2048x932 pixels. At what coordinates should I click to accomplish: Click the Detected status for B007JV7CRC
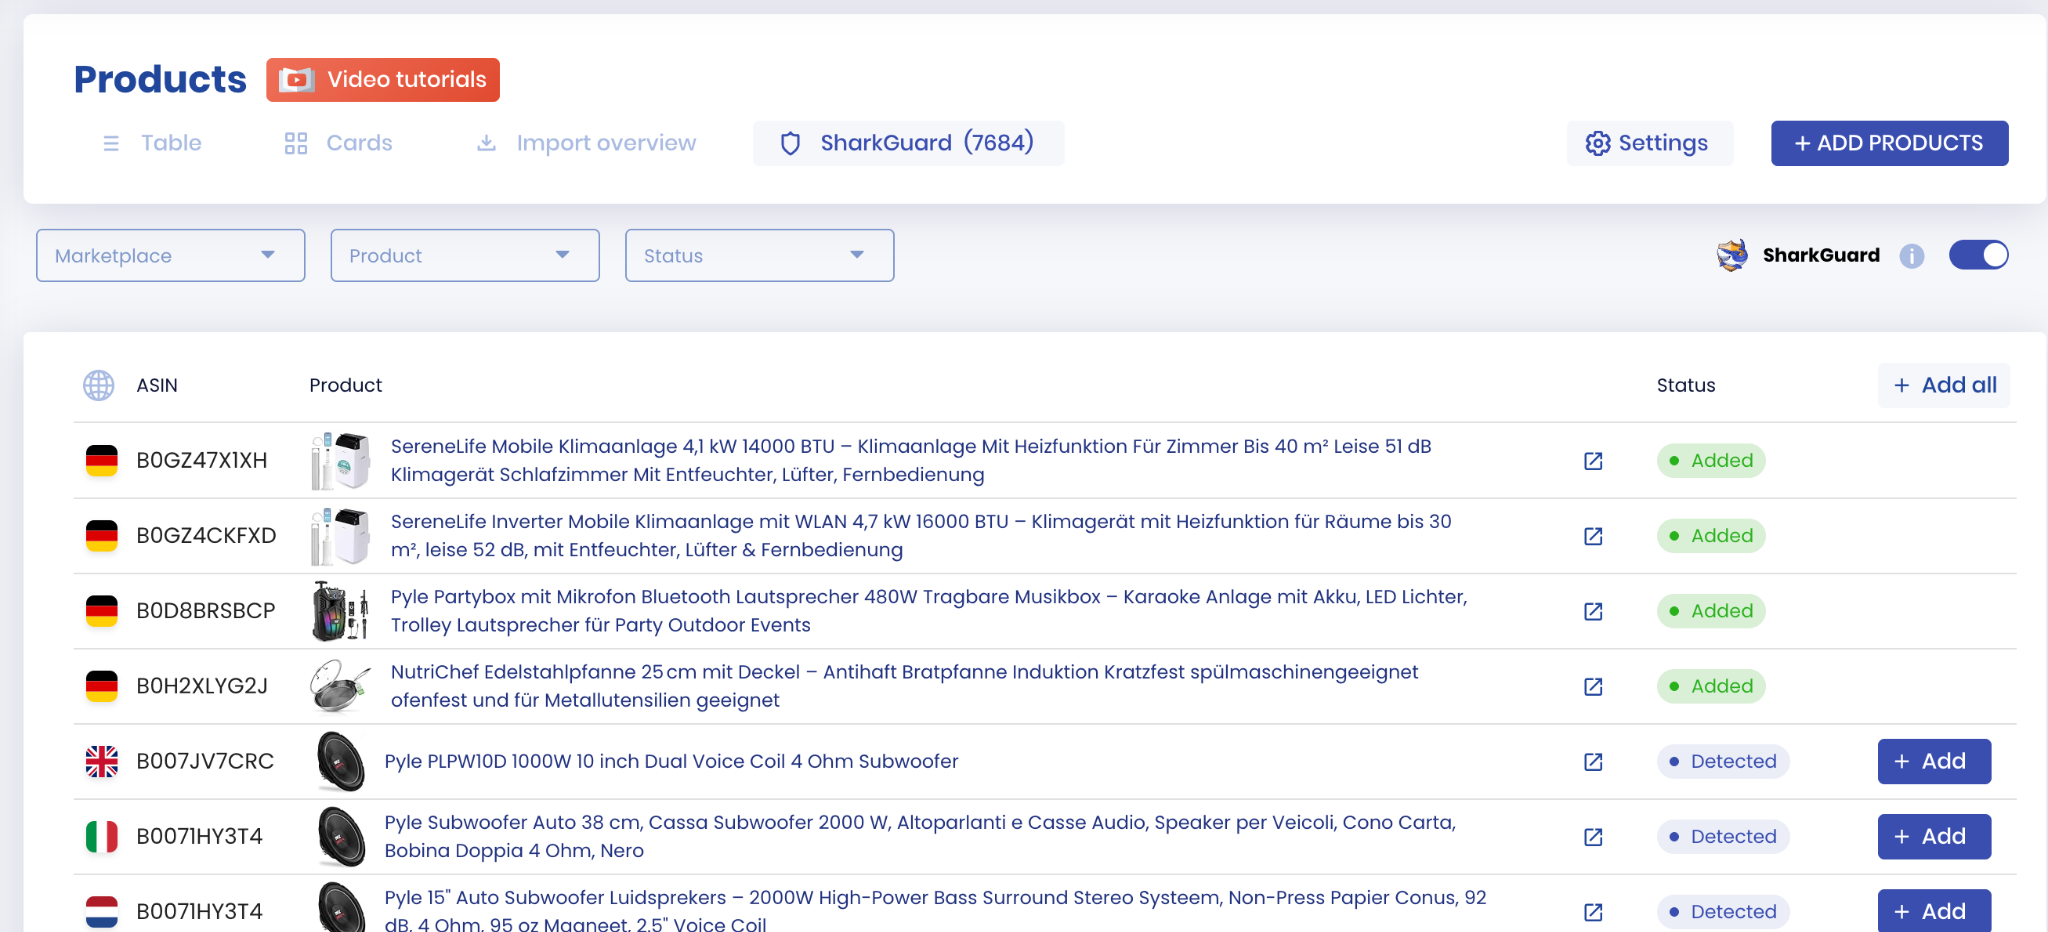click(1723, 762)
